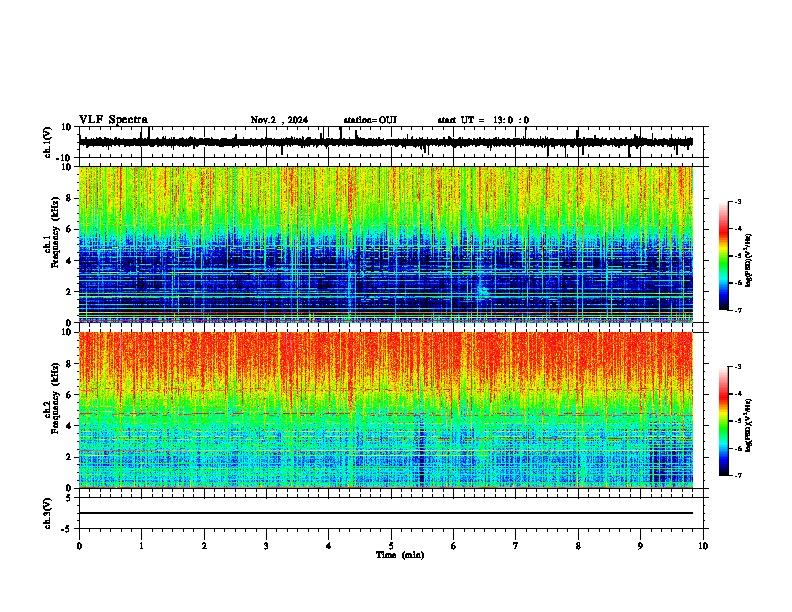Click the '8' kHz tick of ch.1 spectrogram
The height and width of the screenshot is (612, 792).
(69, 198)
